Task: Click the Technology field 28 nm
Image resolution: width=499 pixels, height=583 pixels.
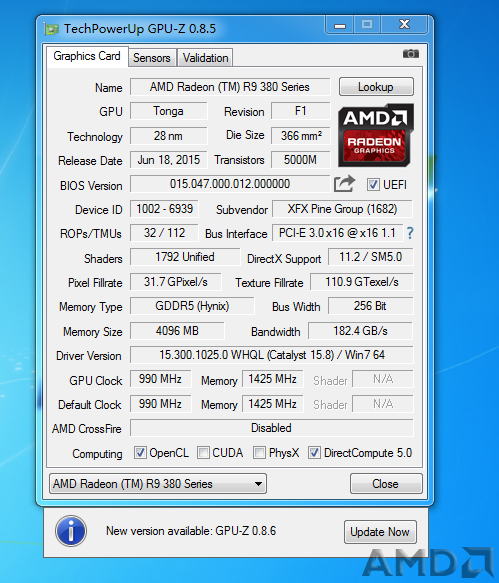Action: point(168,136)
